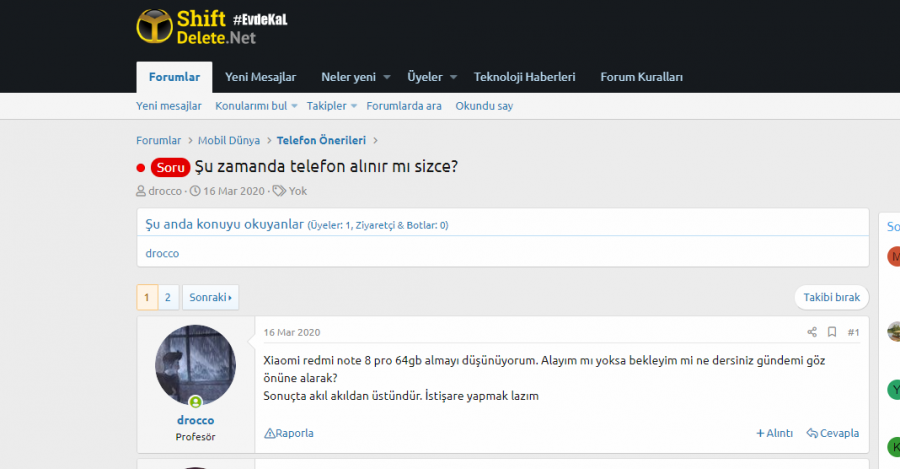Image resolution: width=900 pixels, height=469 pixels.
Task: Open drocco's avatar image in the post
Action: point(195,365)
